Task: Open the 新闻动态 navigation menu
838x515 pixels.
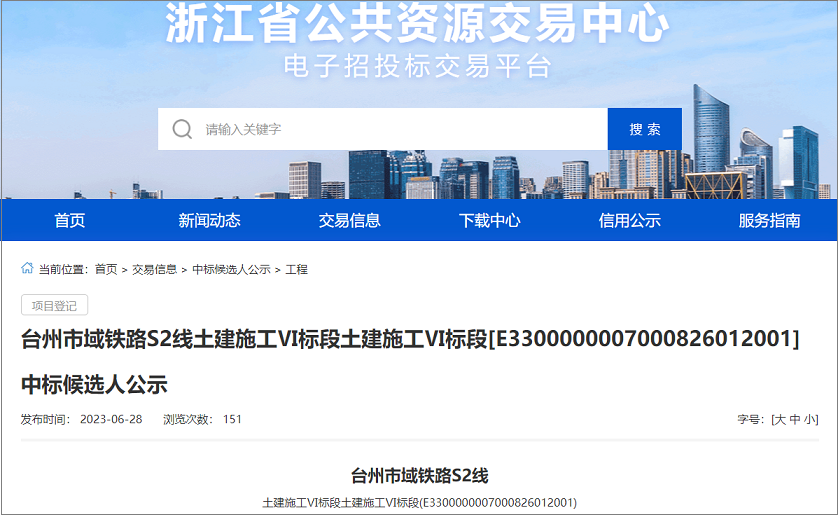Action: click(x=210, y=221)
